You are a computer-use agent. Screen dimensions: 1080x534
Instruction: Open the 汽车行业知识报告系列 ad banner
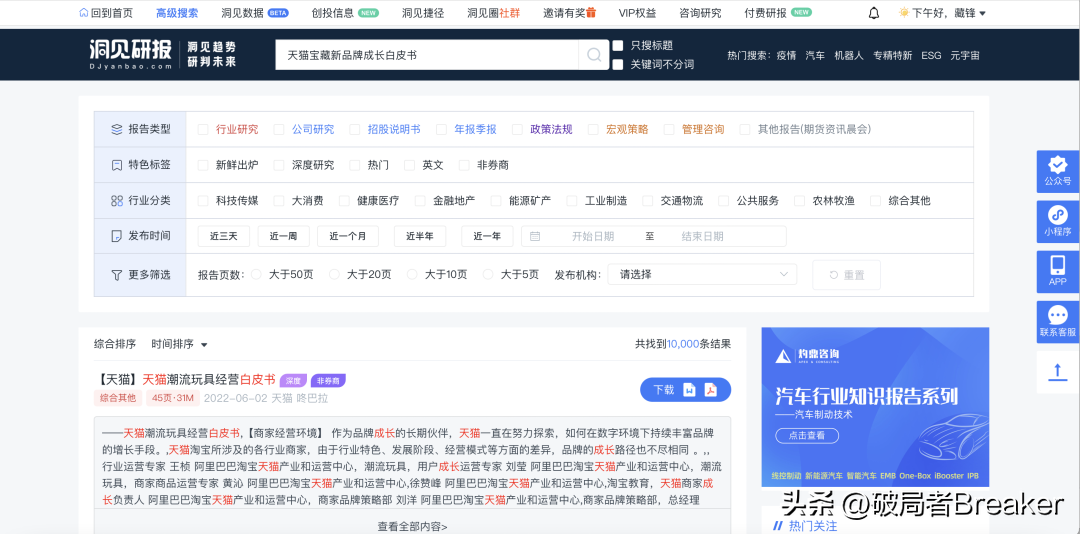point(875,407)
